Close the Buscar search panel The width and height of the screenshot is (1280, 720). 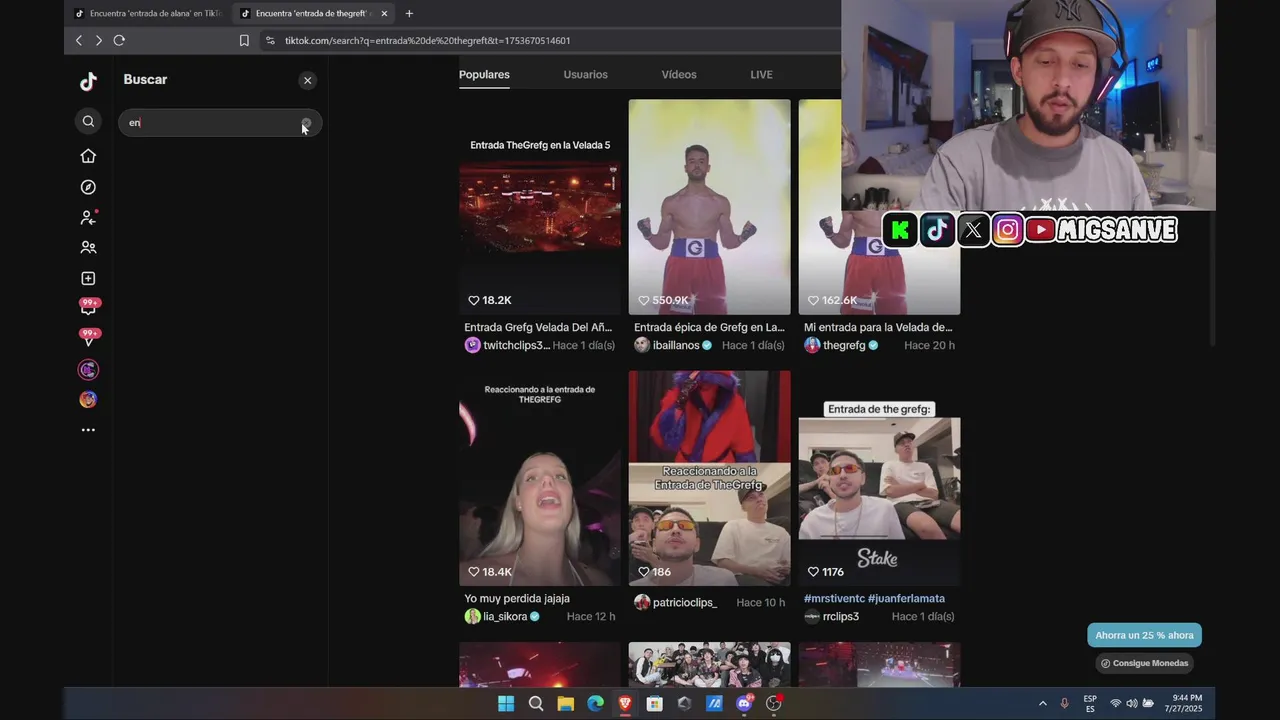pos(307,80)
